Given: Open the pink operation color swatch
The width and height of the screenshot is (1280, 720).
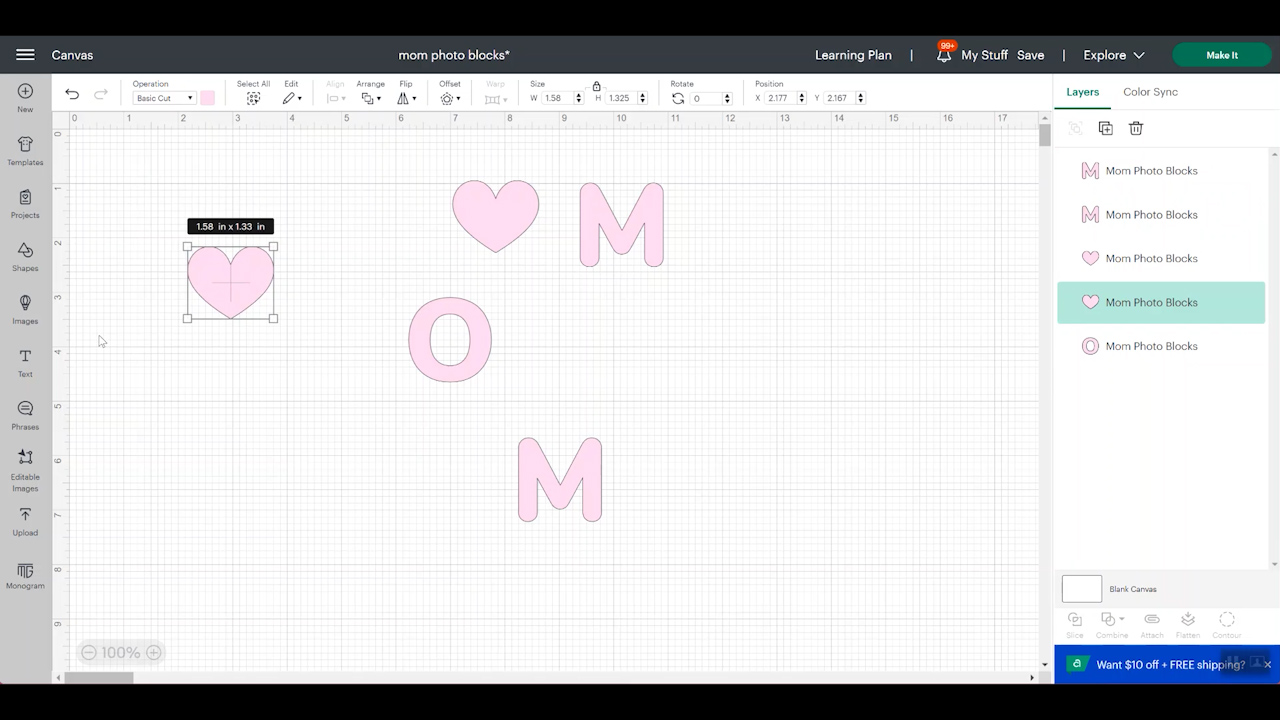Looking at the screenshot, I should [207, 98].
